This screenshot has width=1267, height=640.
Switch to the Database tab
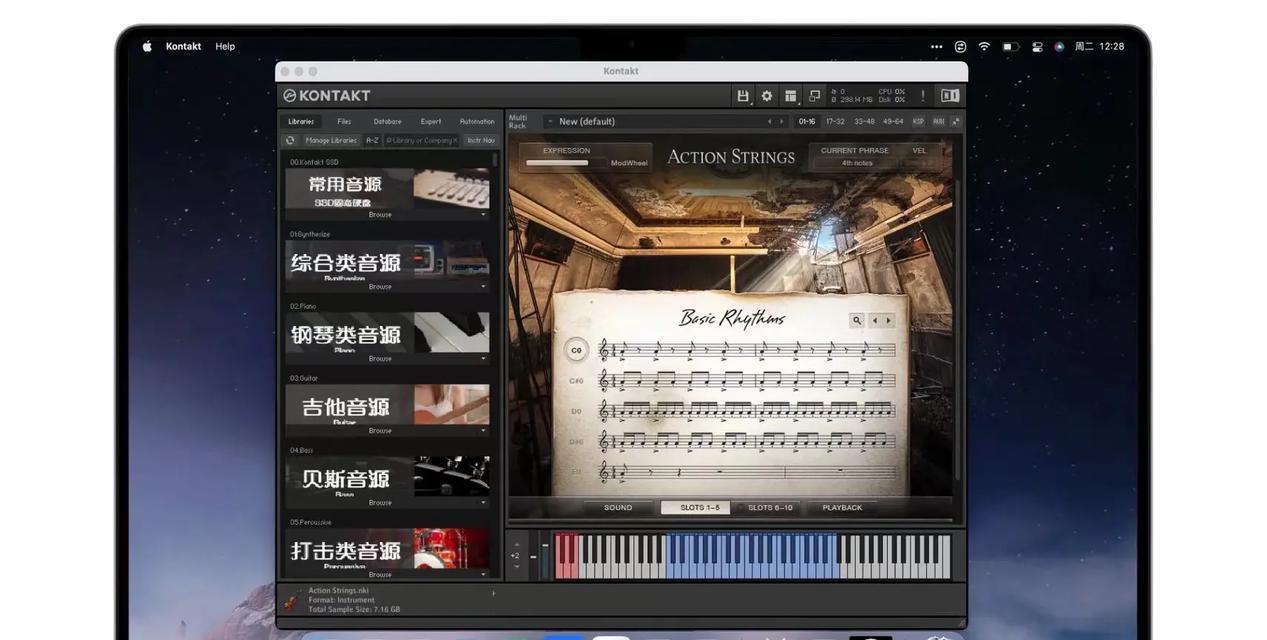click(387, 121)
